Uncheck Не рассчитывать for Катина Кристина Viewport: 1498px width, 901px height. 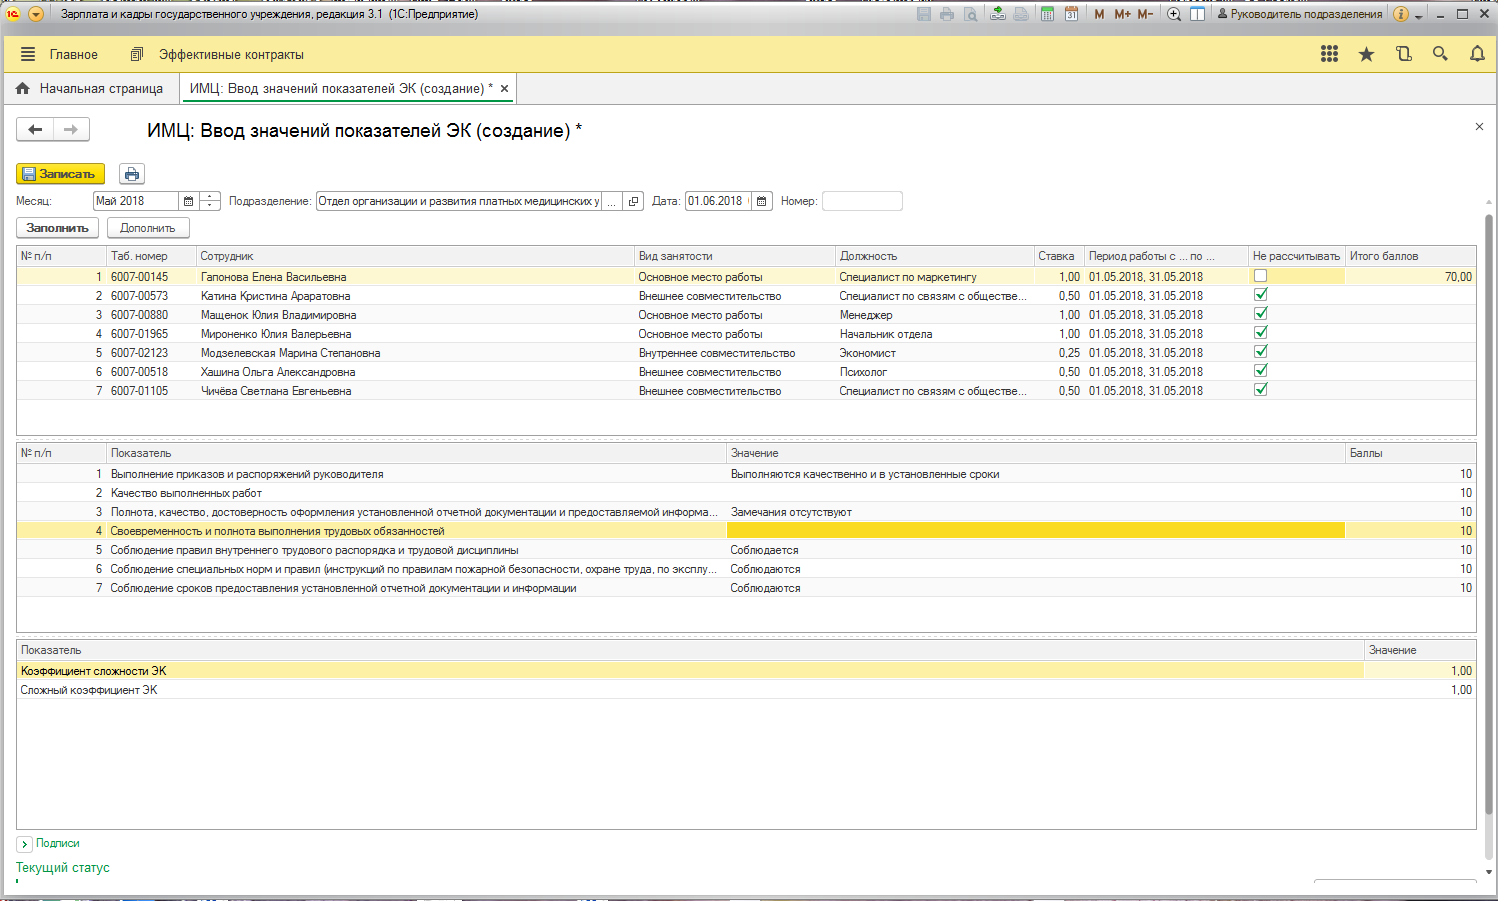(x=1260, y=295)
